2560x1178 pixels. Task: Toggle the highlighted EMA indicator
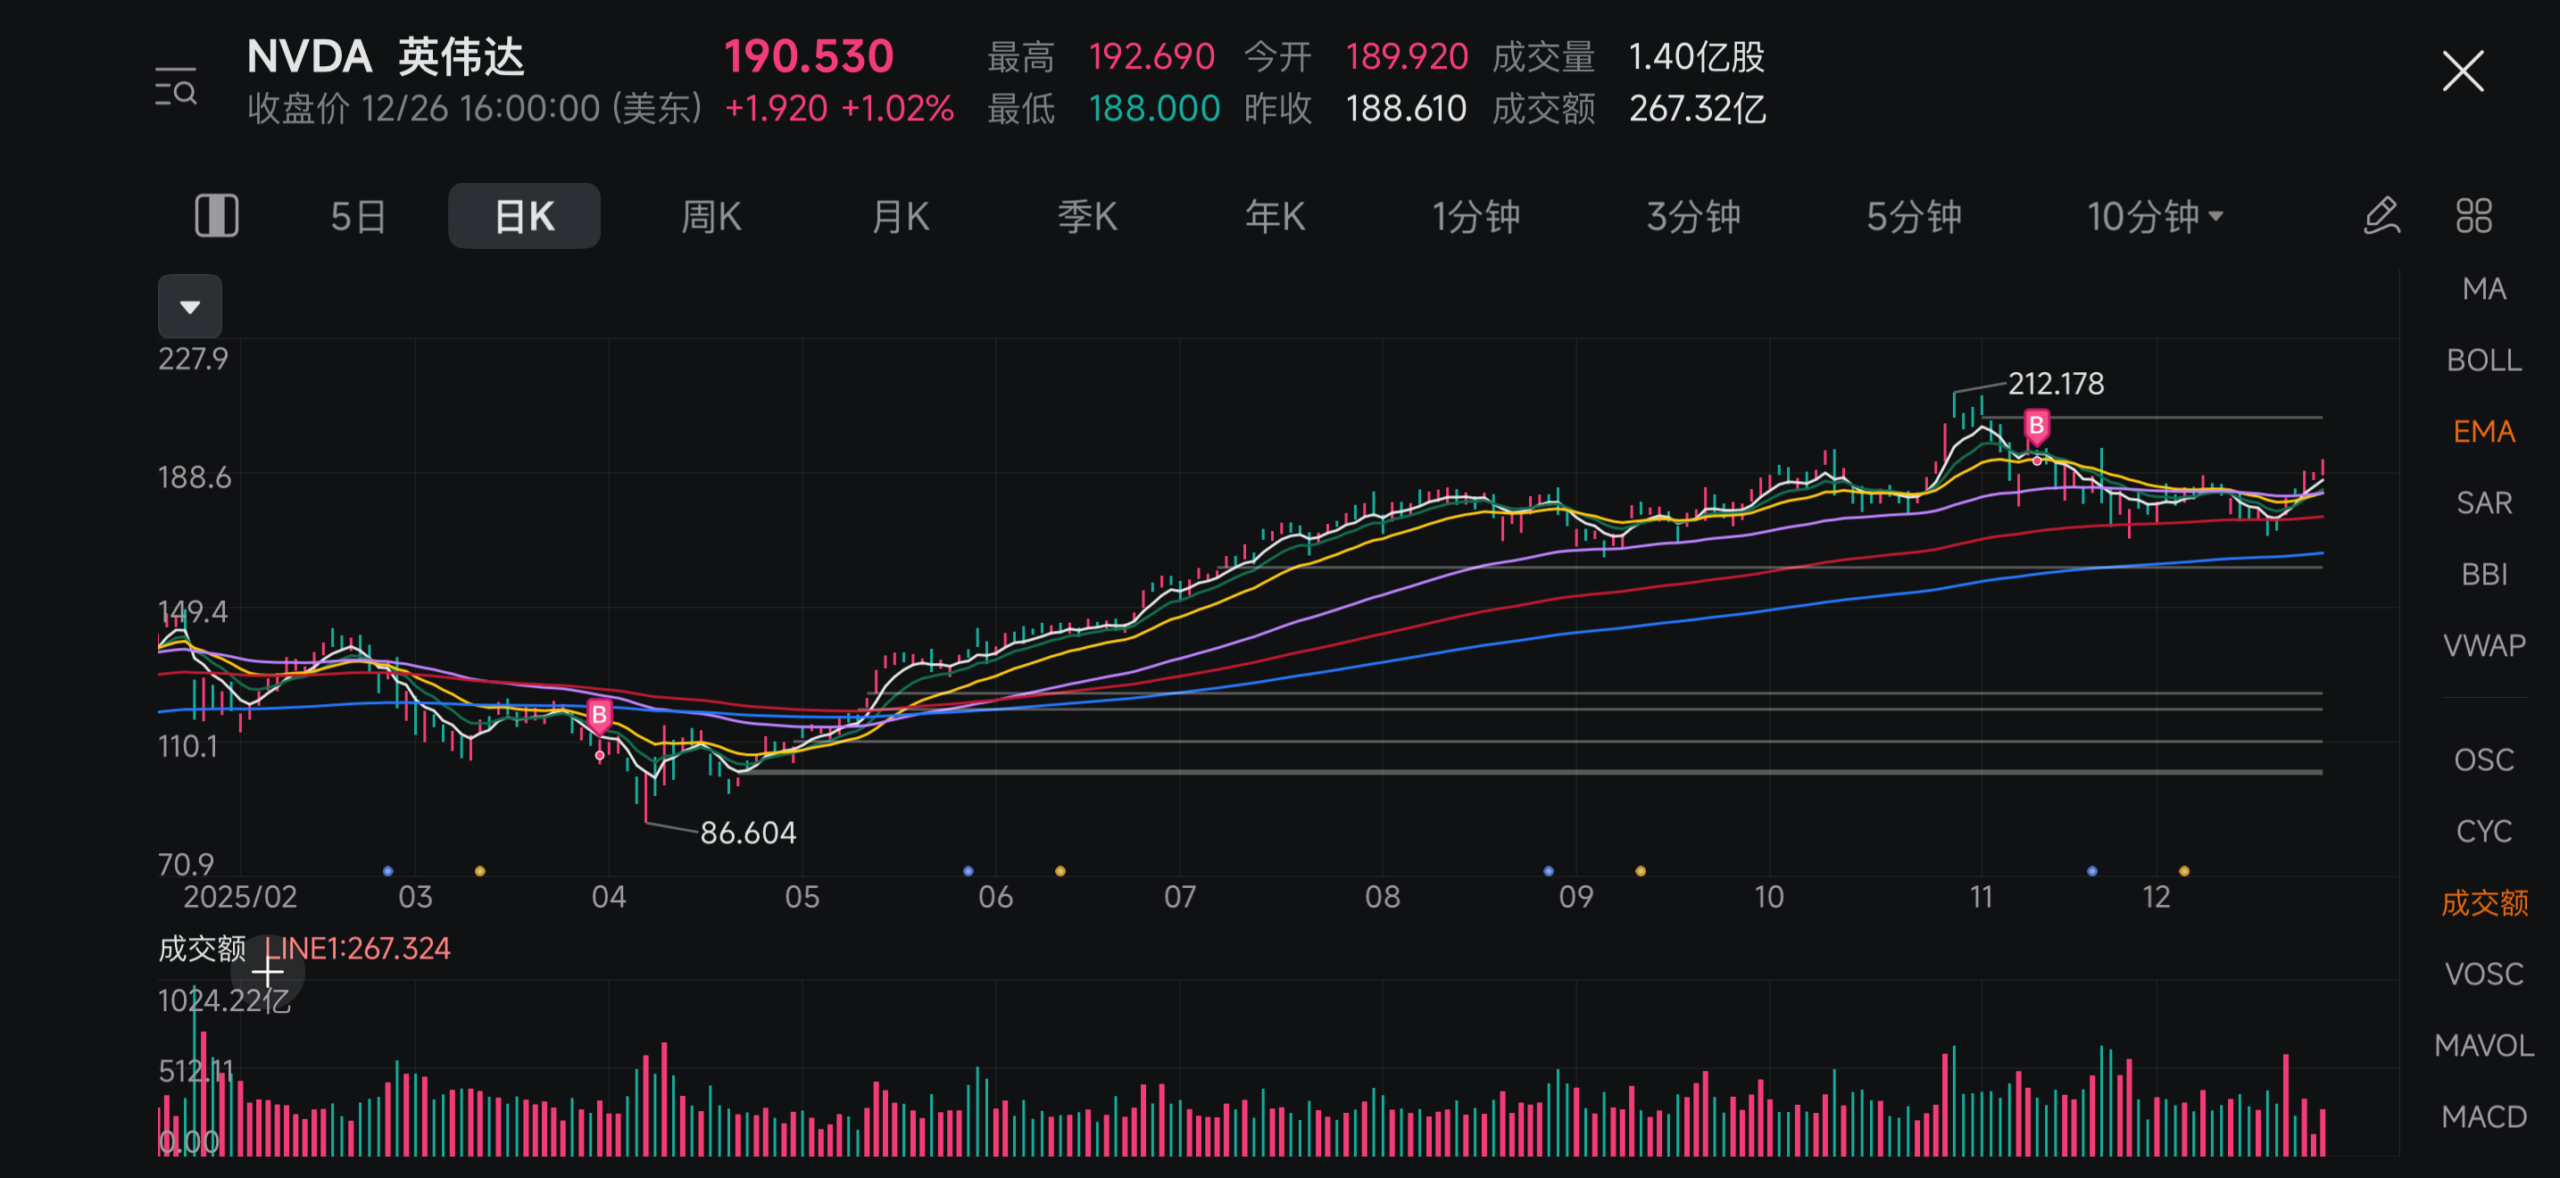2483,432
